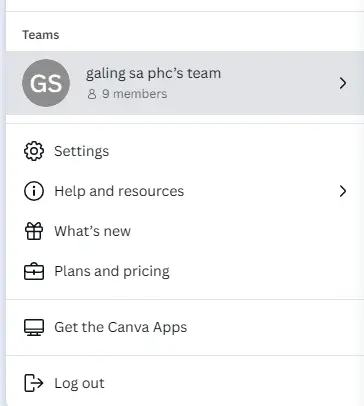Image resolution: width=364 pixels, height=406 pixels.
Task: Click the Teams section heading
Action: tap(41, 35)
